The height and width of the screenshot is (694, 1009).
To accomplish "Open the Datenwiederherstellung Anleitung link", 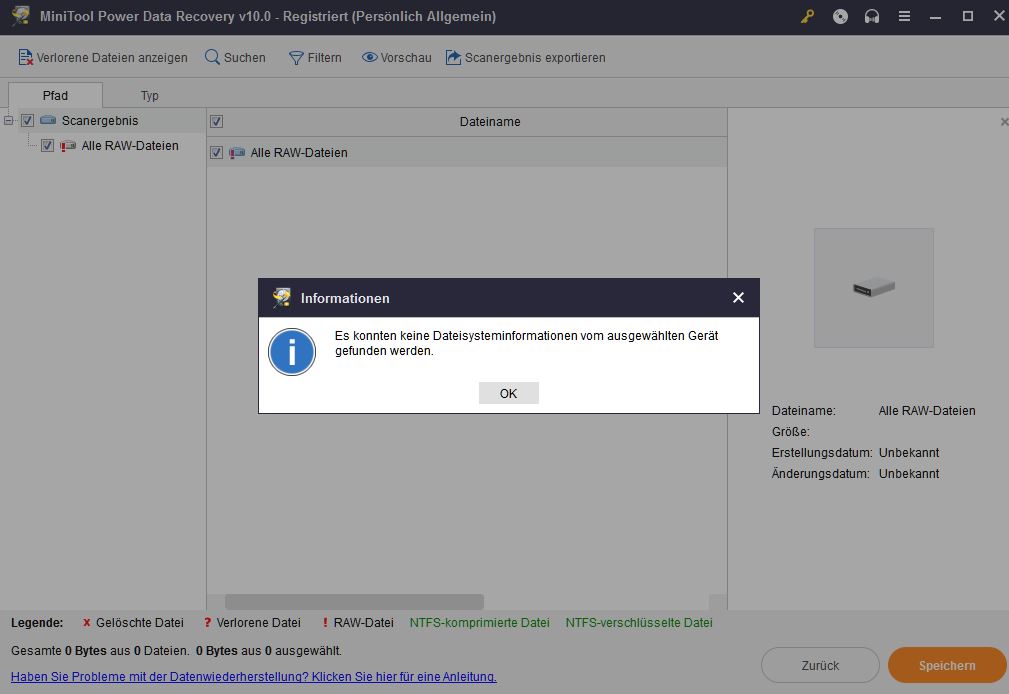I will tap(254, 677).
